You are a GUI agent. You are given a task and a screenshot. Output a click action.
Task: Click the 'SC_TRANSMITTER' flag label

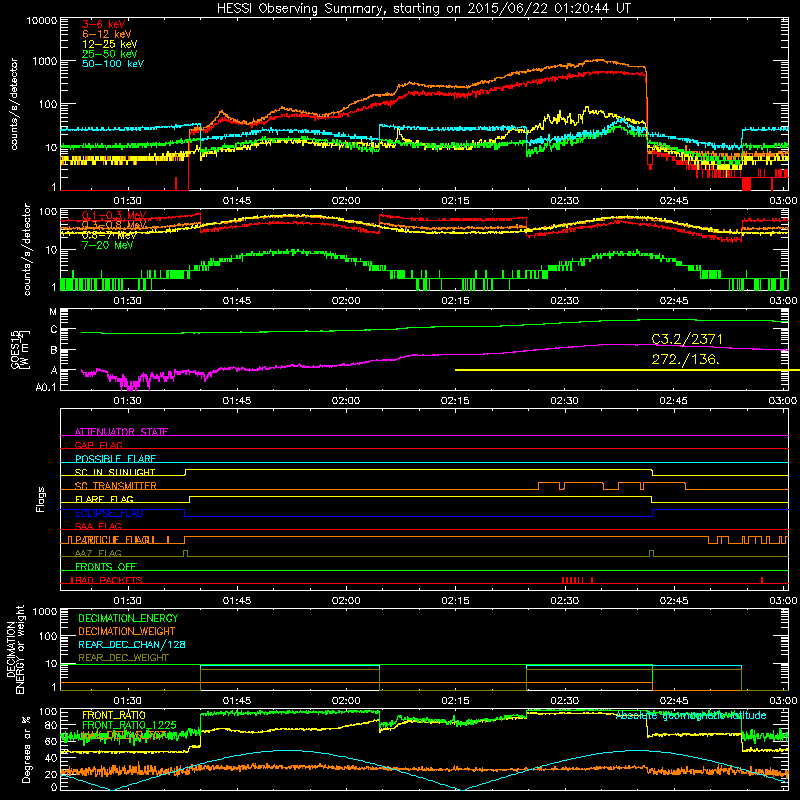(x=115, y=486)
